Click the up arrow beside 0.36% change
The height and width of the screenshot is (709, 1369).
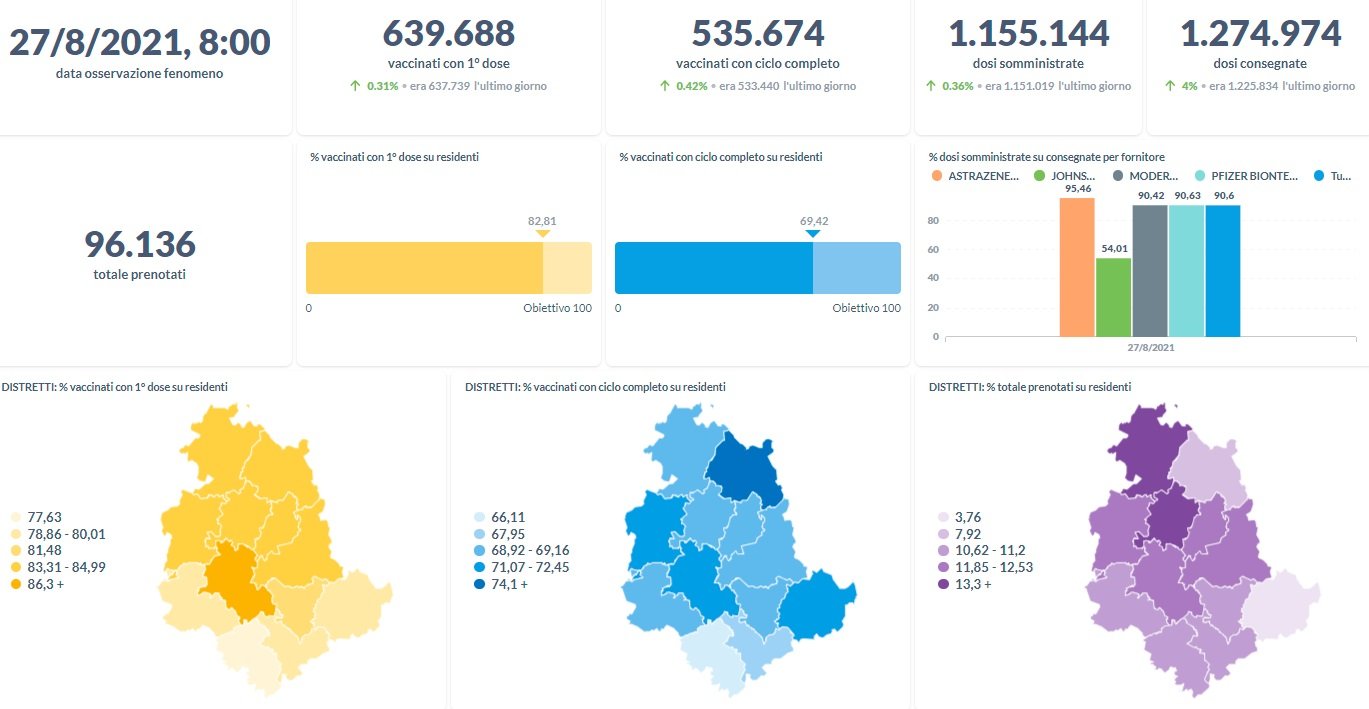click(x=931, y=86)
